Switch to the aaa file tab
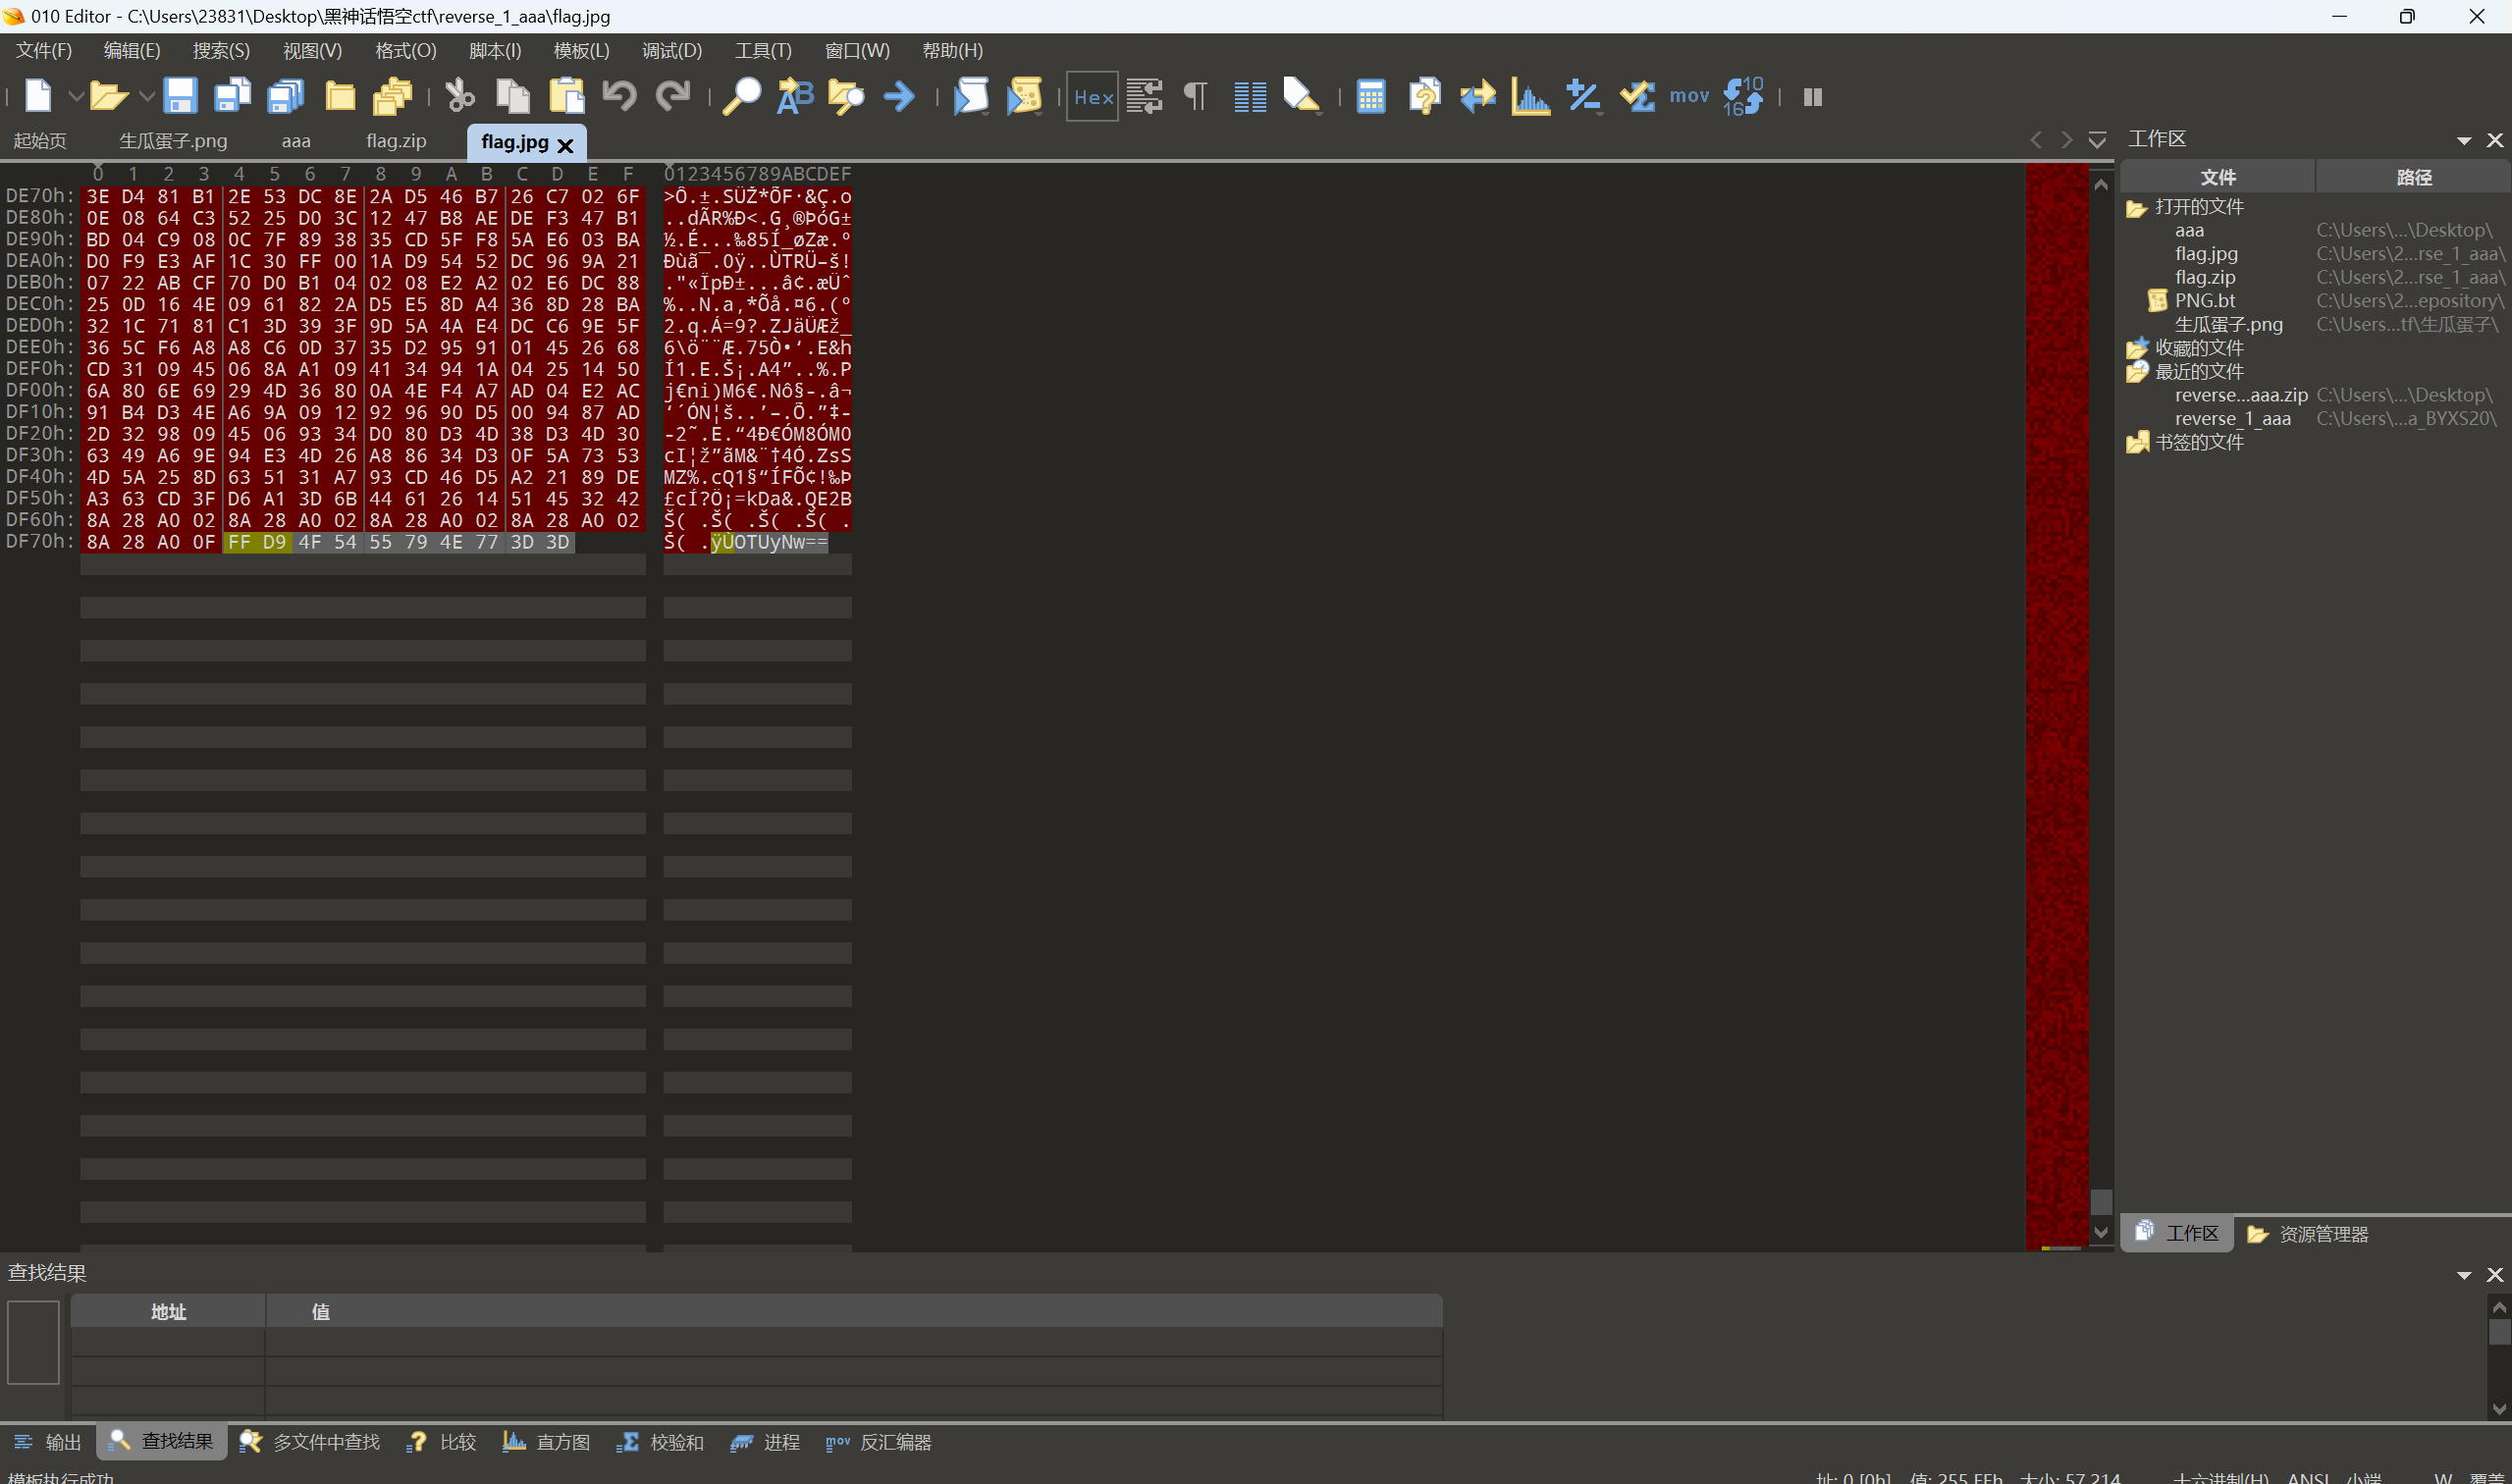The width and height of the screenshot is (2512, 1484). (x=295, y=141)
